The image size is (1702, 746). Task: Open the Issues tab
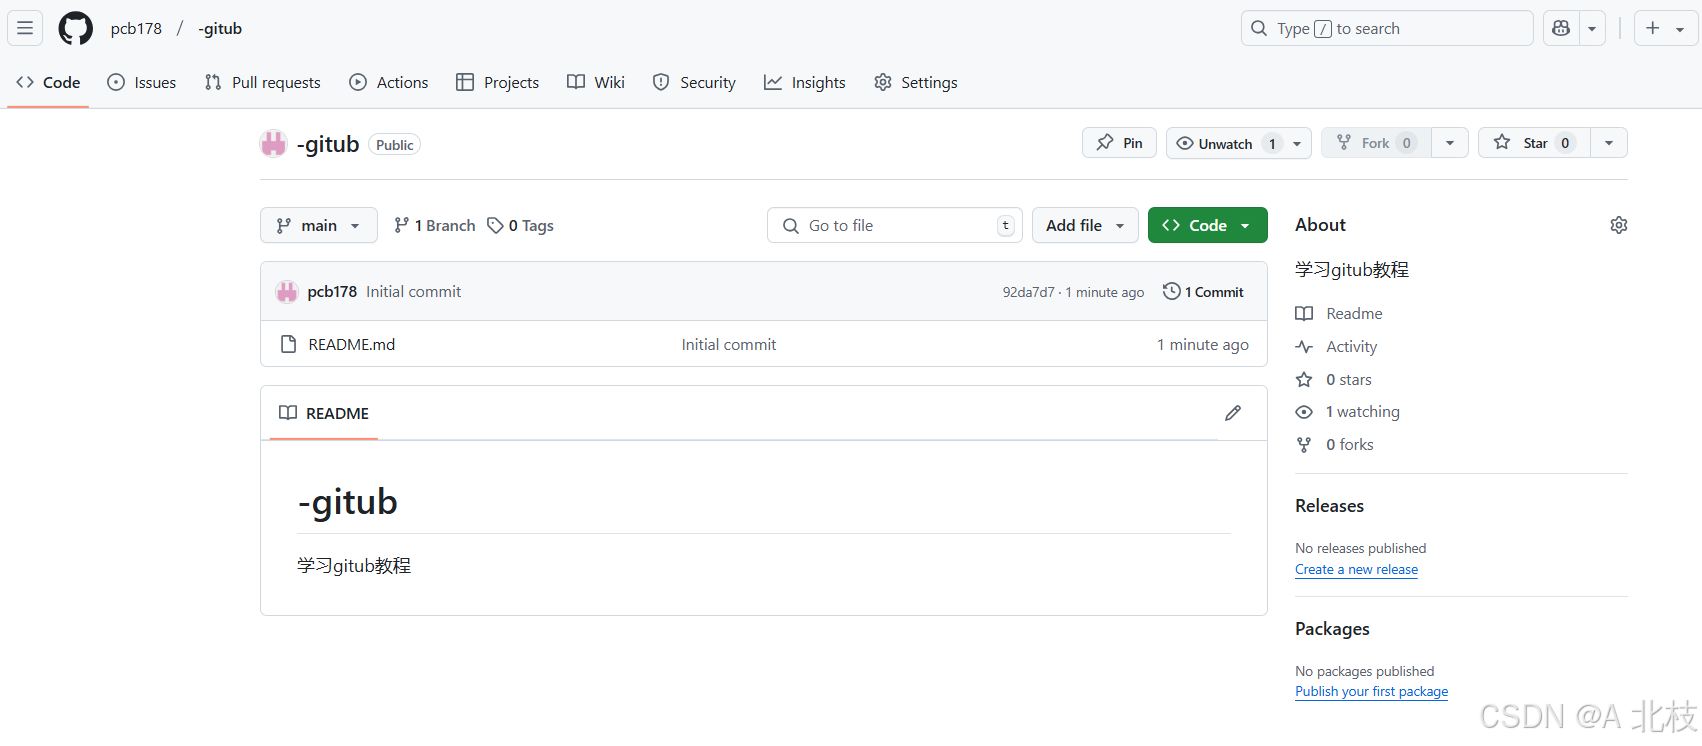coord(142,82)
